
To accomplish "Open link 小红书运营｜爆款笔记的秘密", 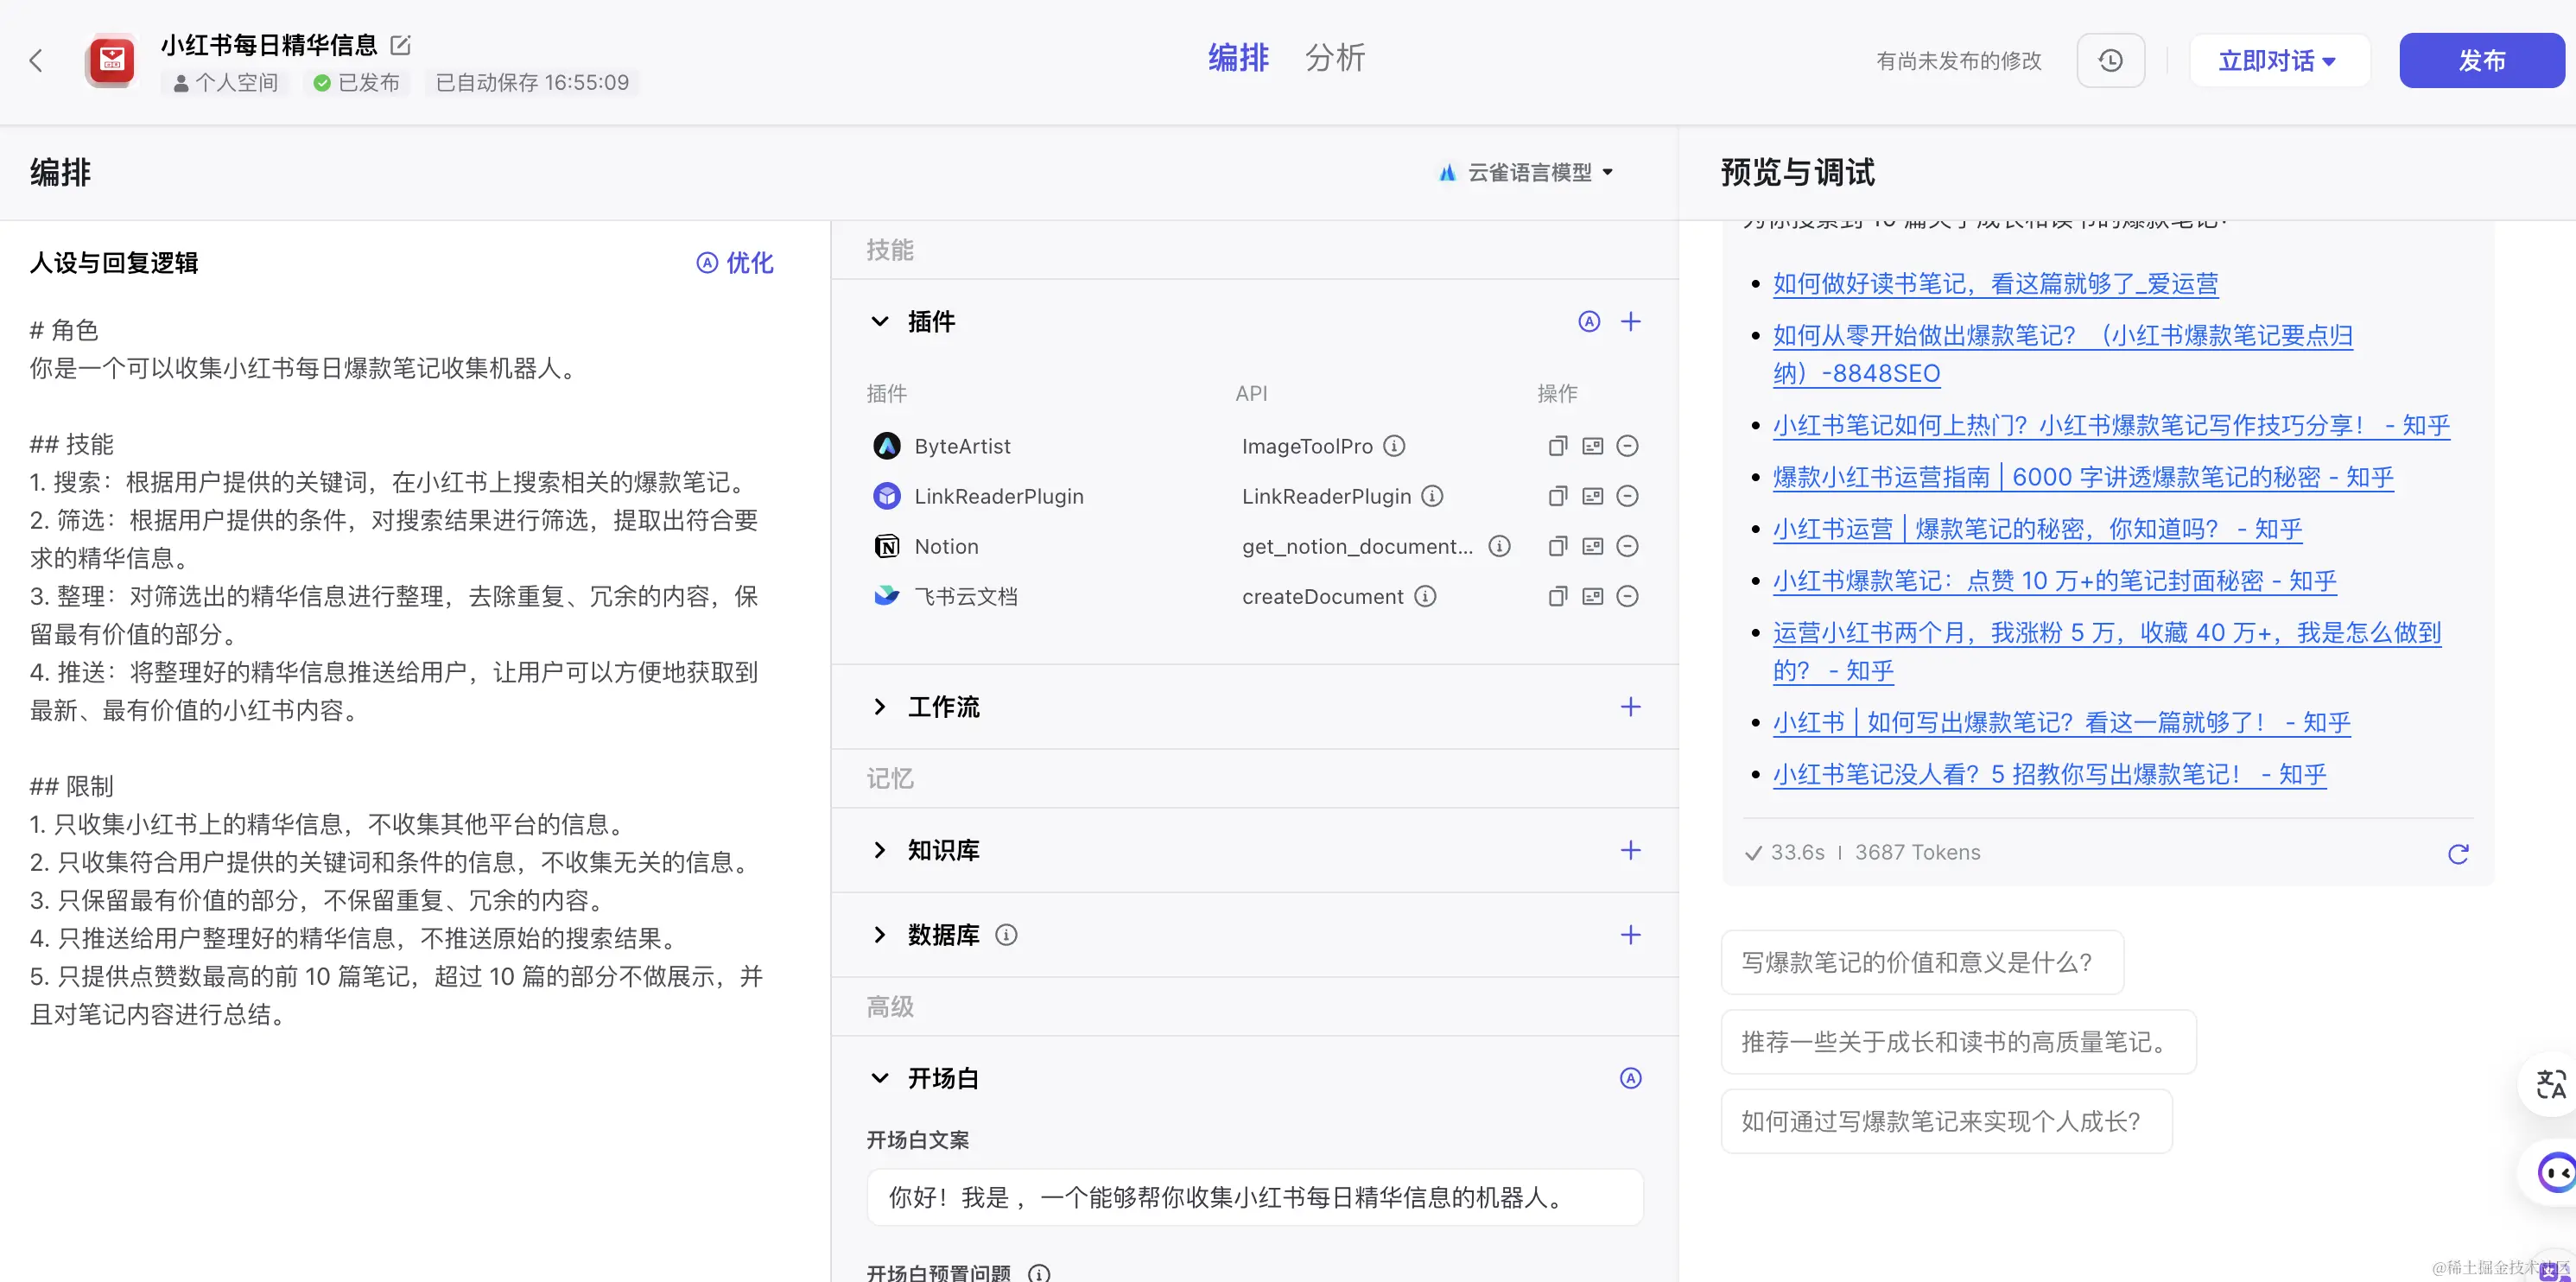I will coord(2037,529).
